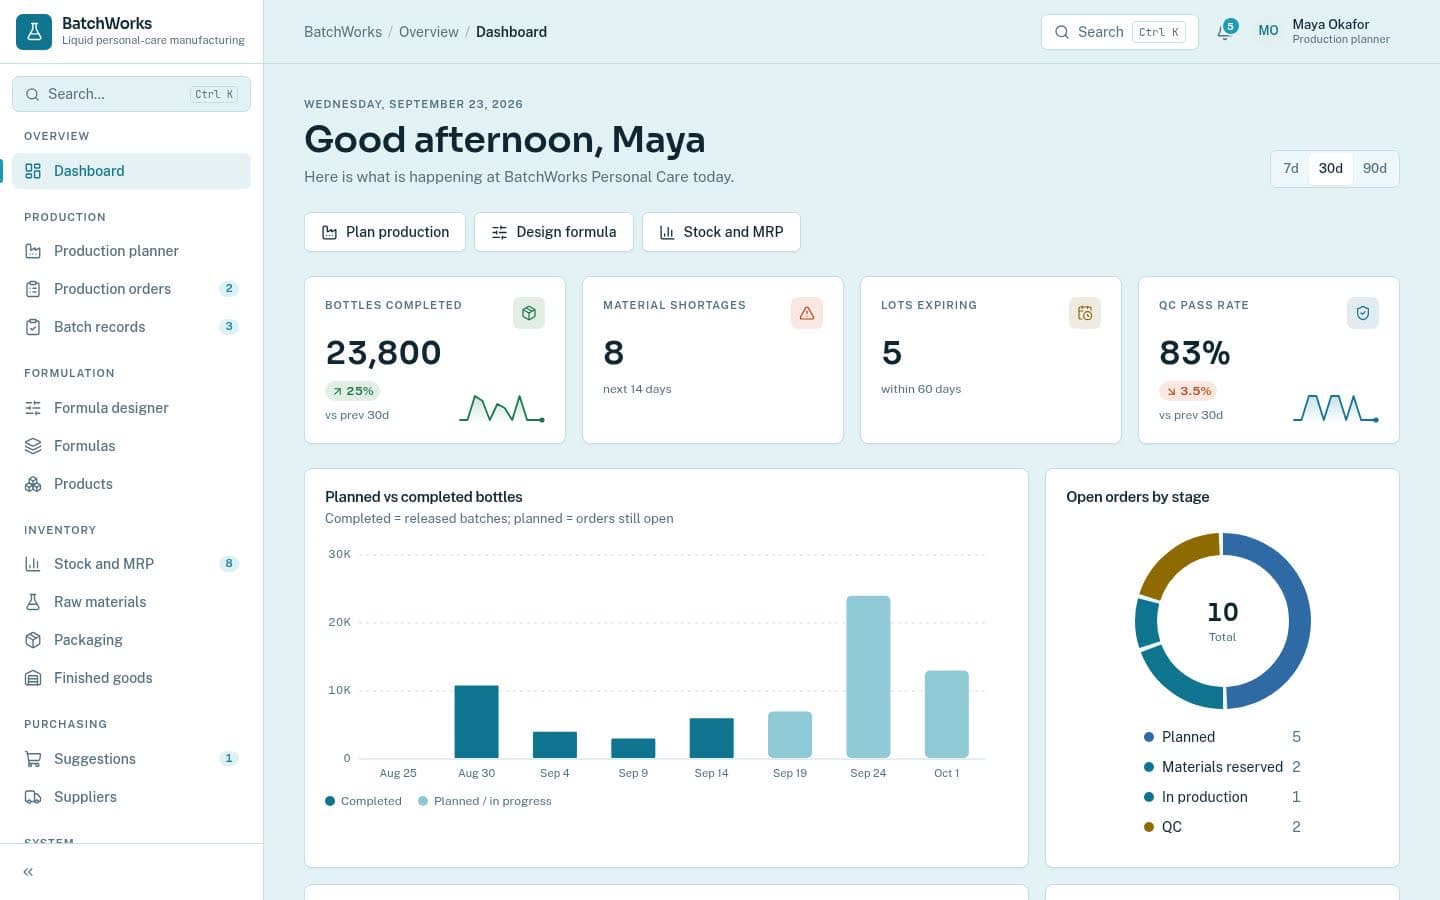1440x900 pixels.
Task: Click the Design formula button
Action: (x=554, y=232)
